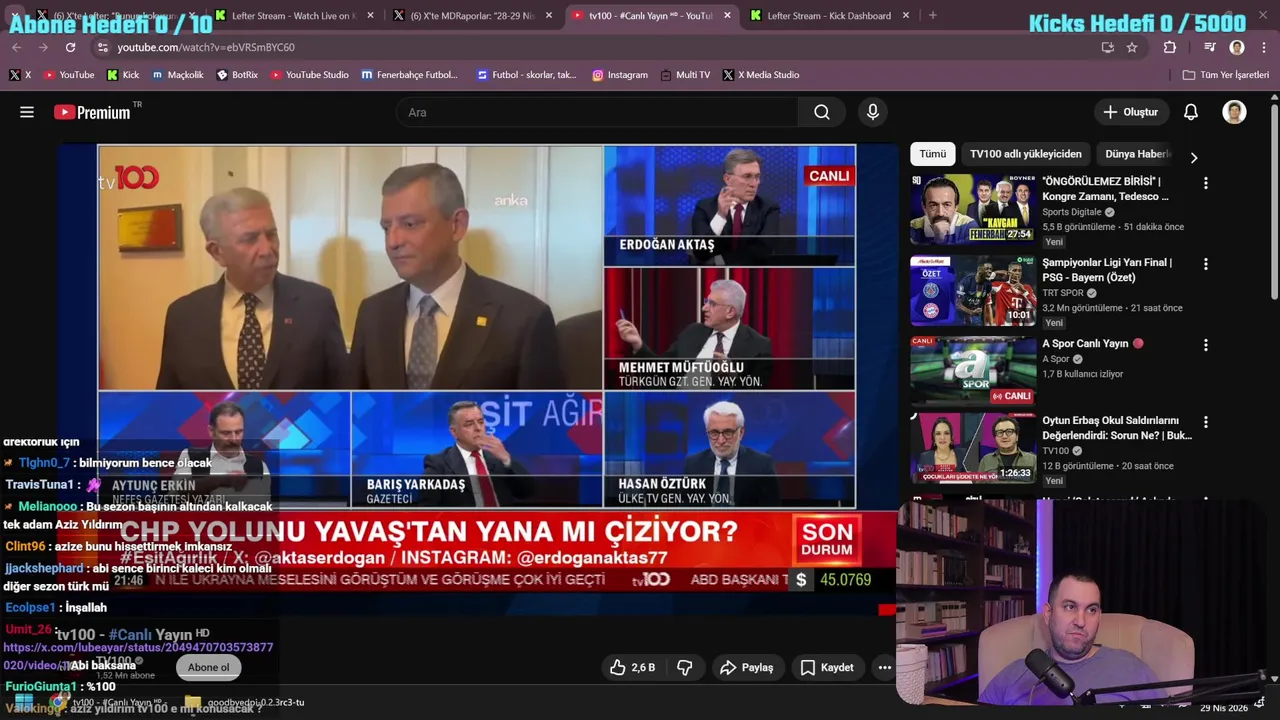Click the Kaydet save button
1280x720 pixels.
click(x=827, y=667)
